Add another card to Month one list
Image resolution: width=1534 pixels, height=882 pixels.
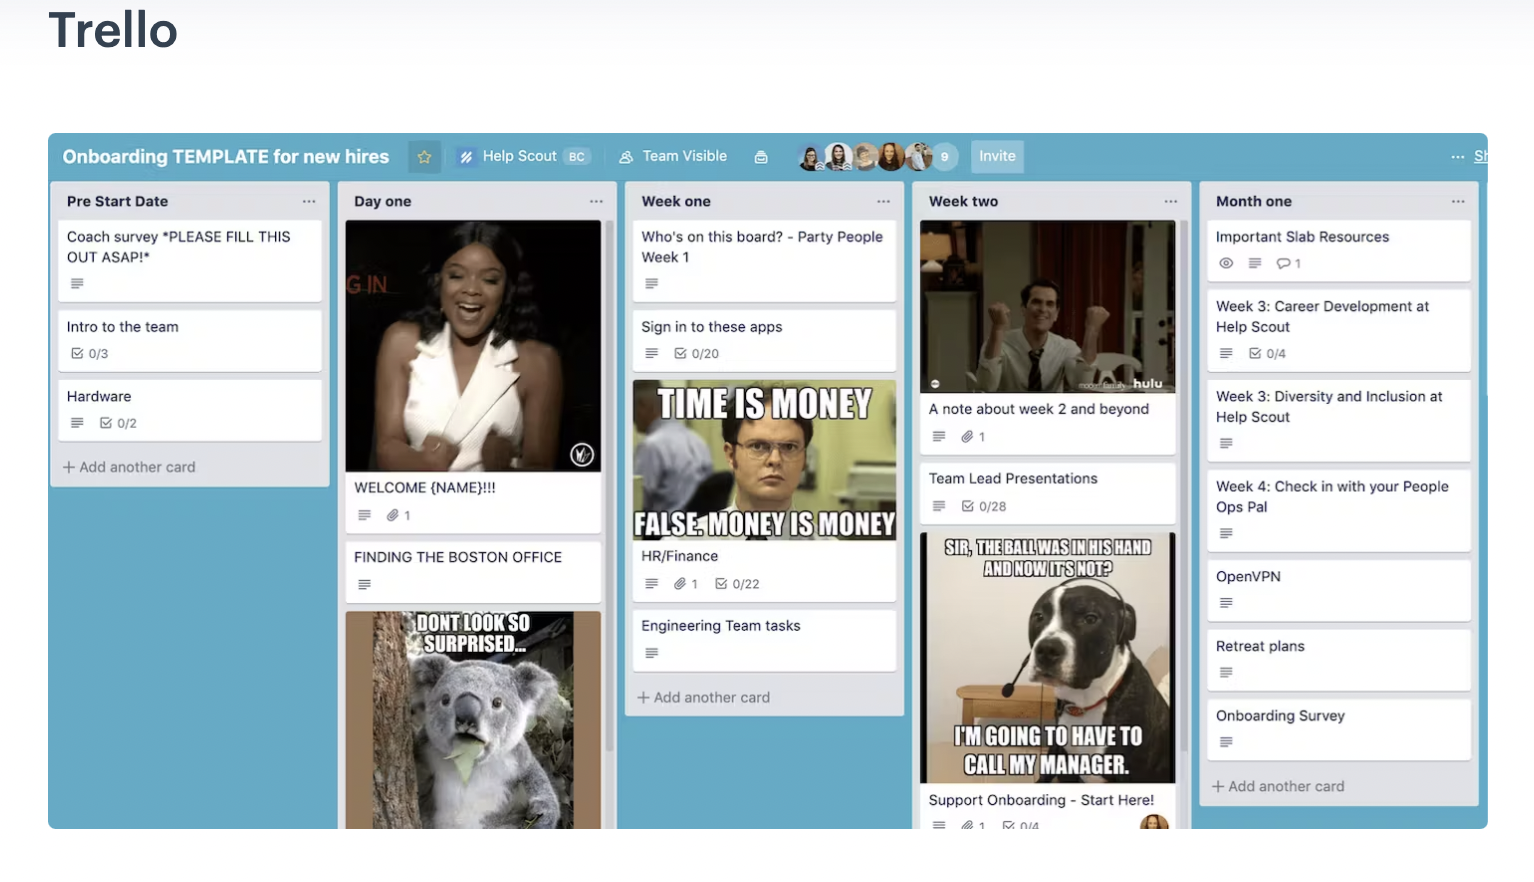coord(1278,786)
